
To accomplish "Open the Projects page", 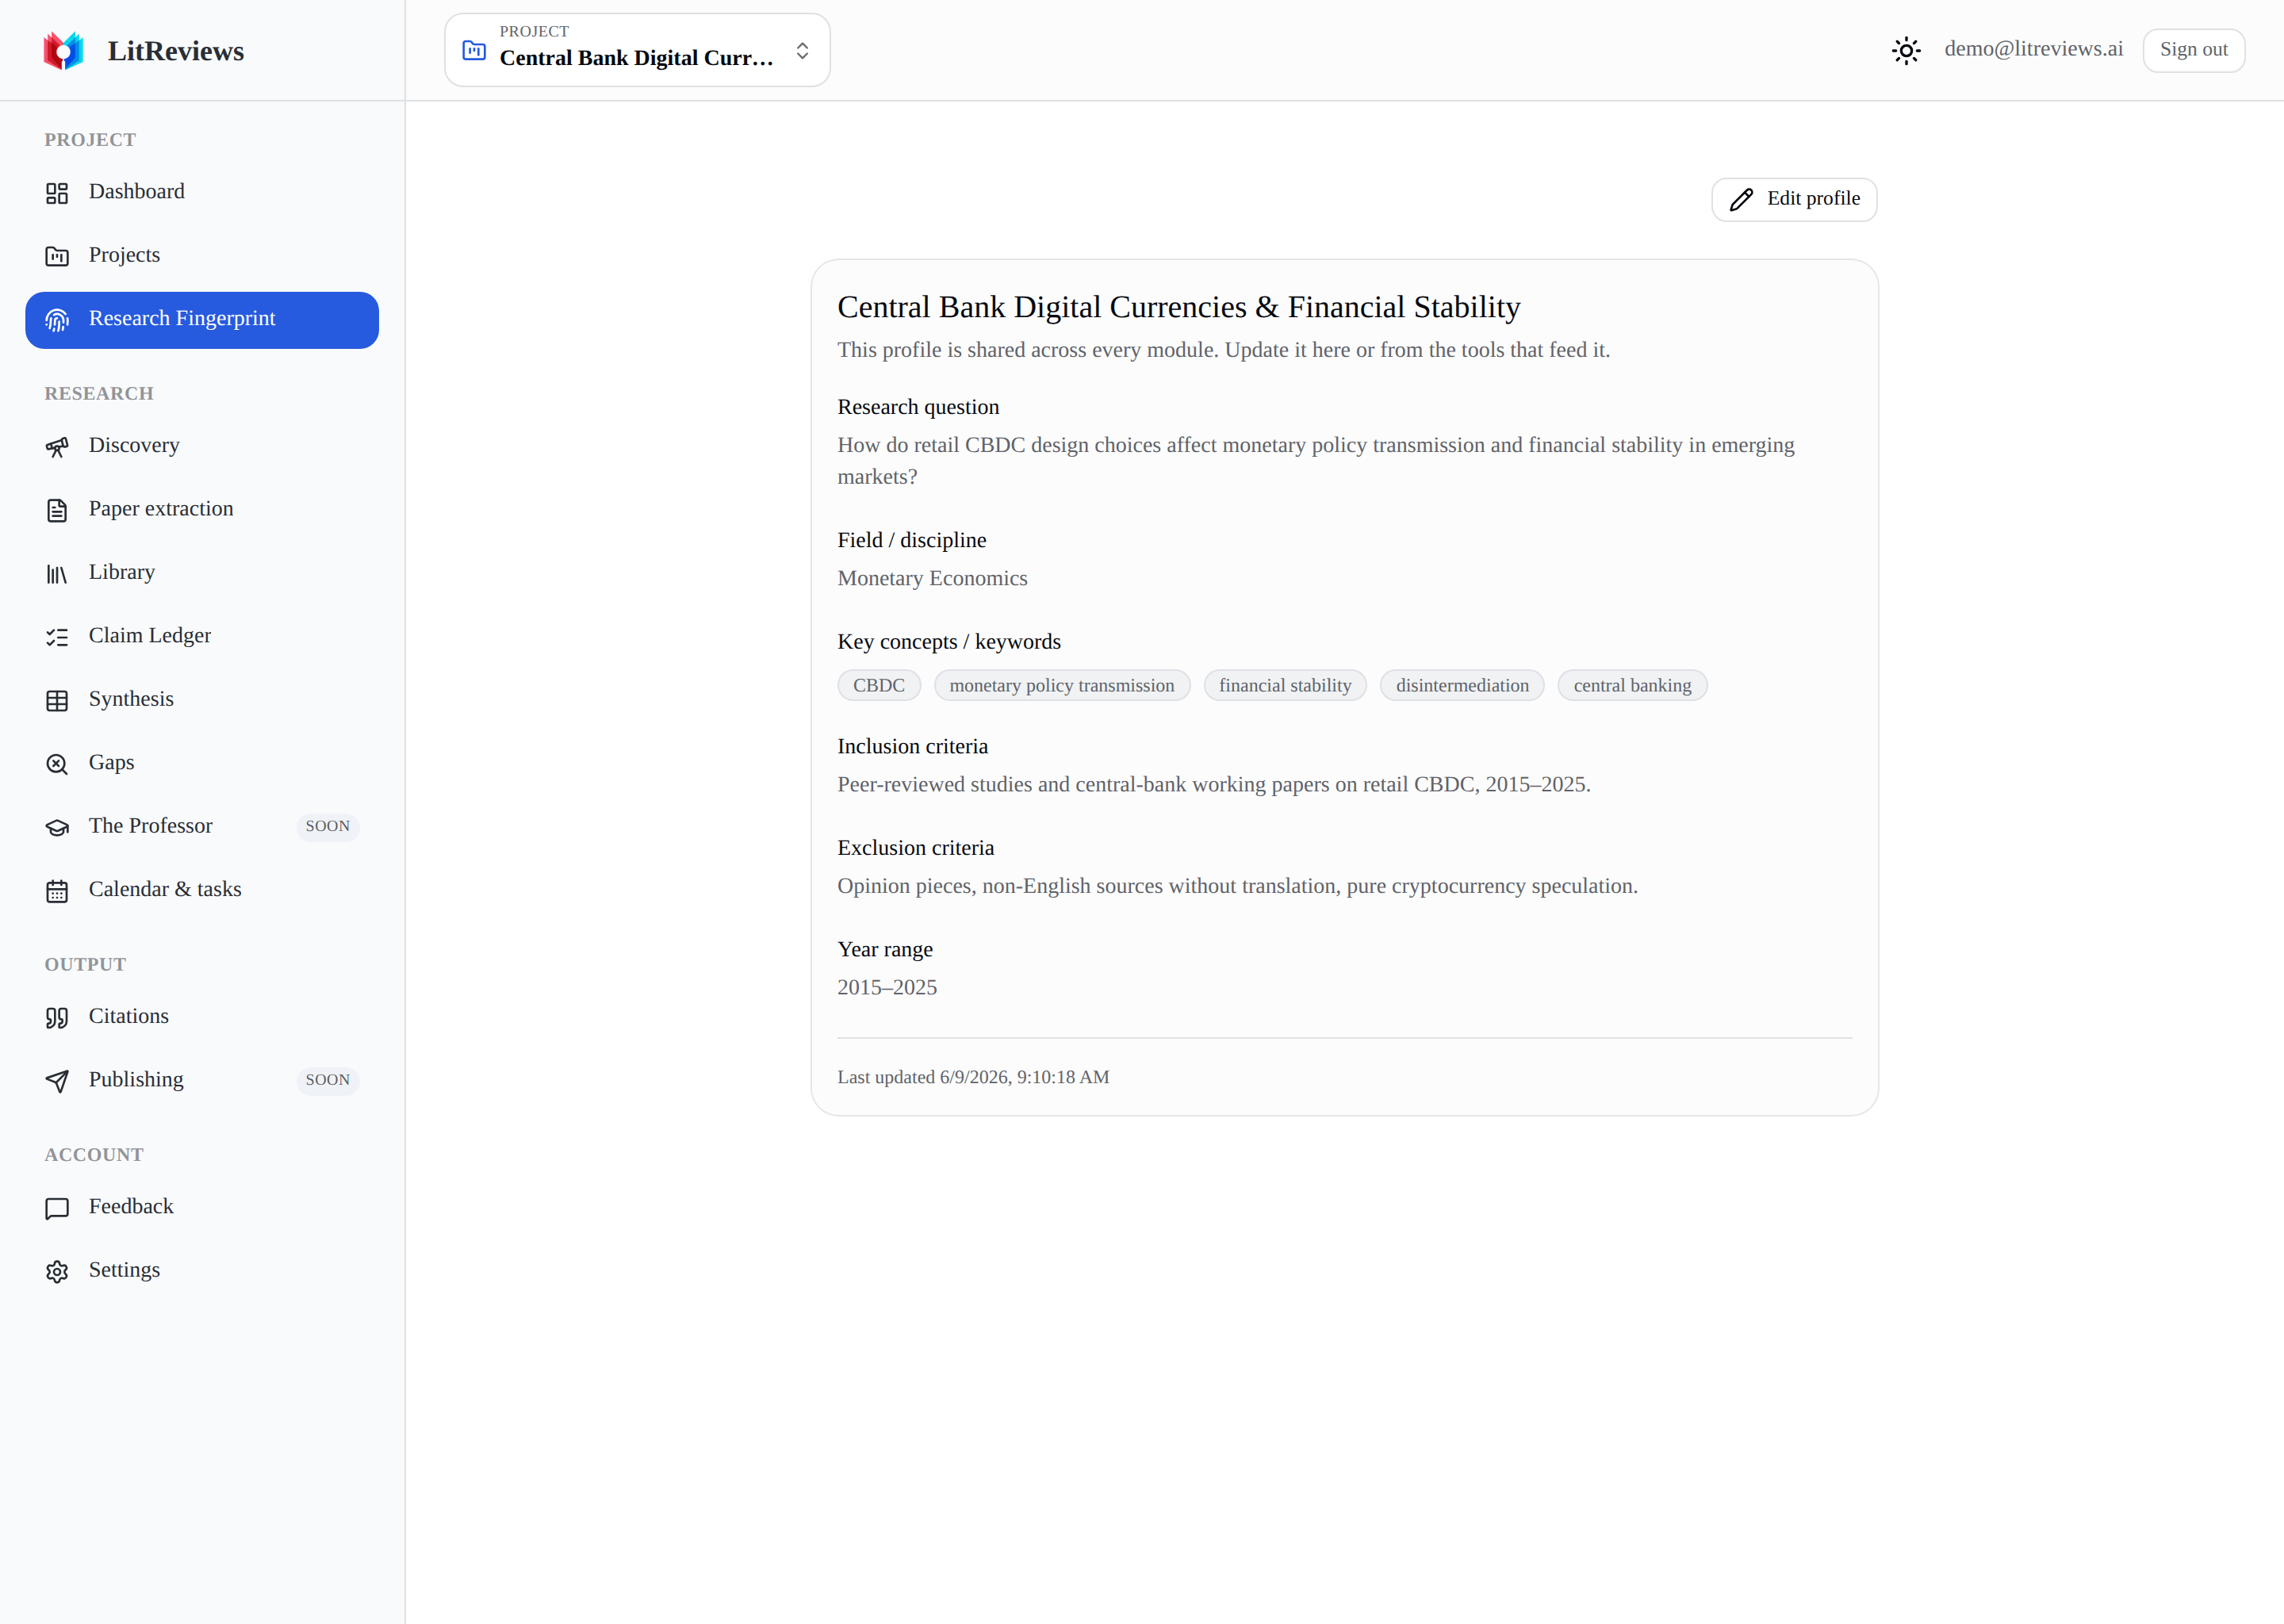I will 202,256.
